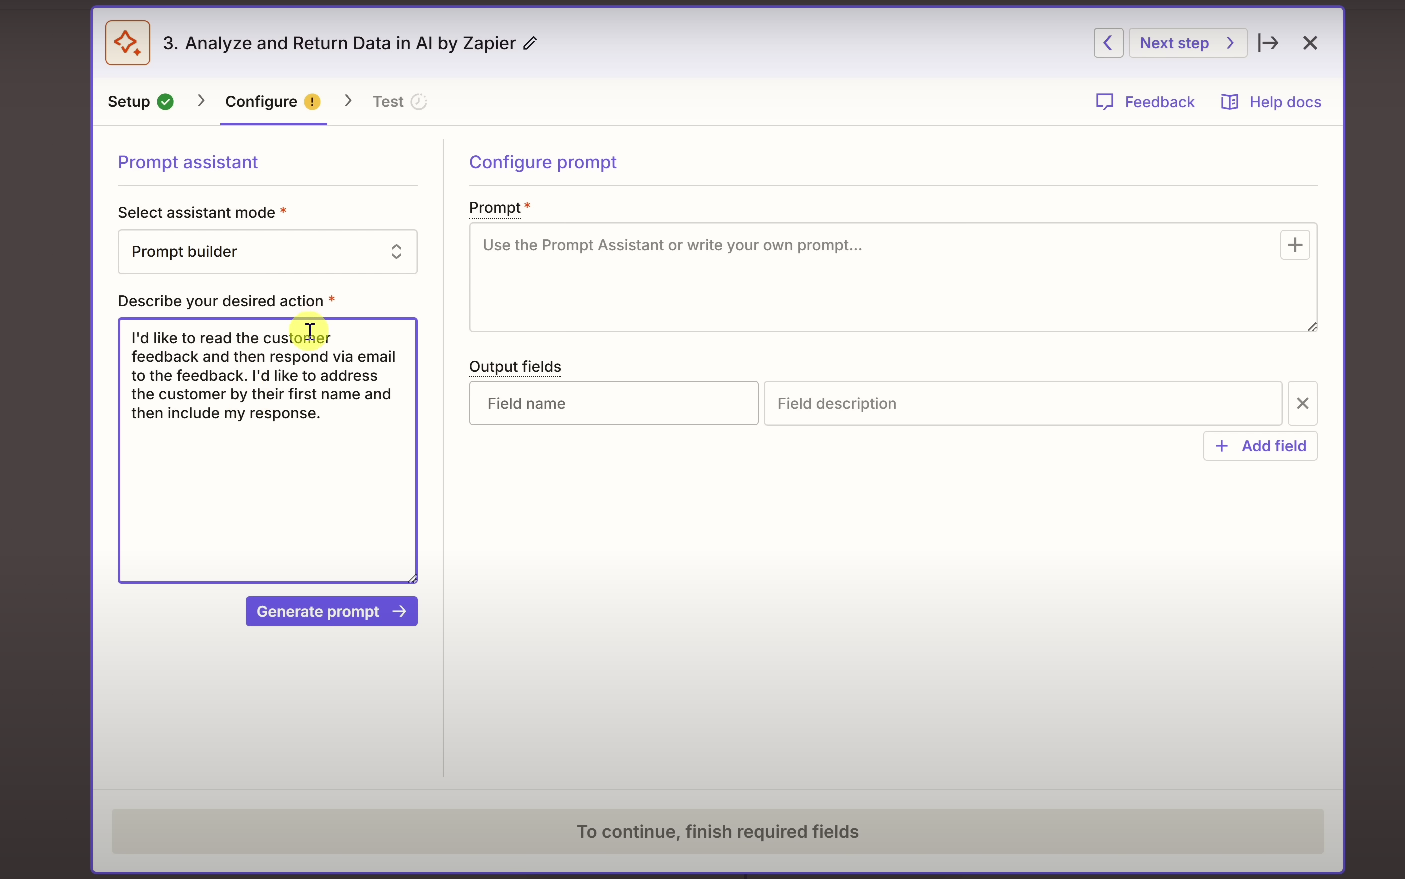Viewport: 1405px width, 879px height.
Task: Click Generate prompt button
Action: click(332, 612)
